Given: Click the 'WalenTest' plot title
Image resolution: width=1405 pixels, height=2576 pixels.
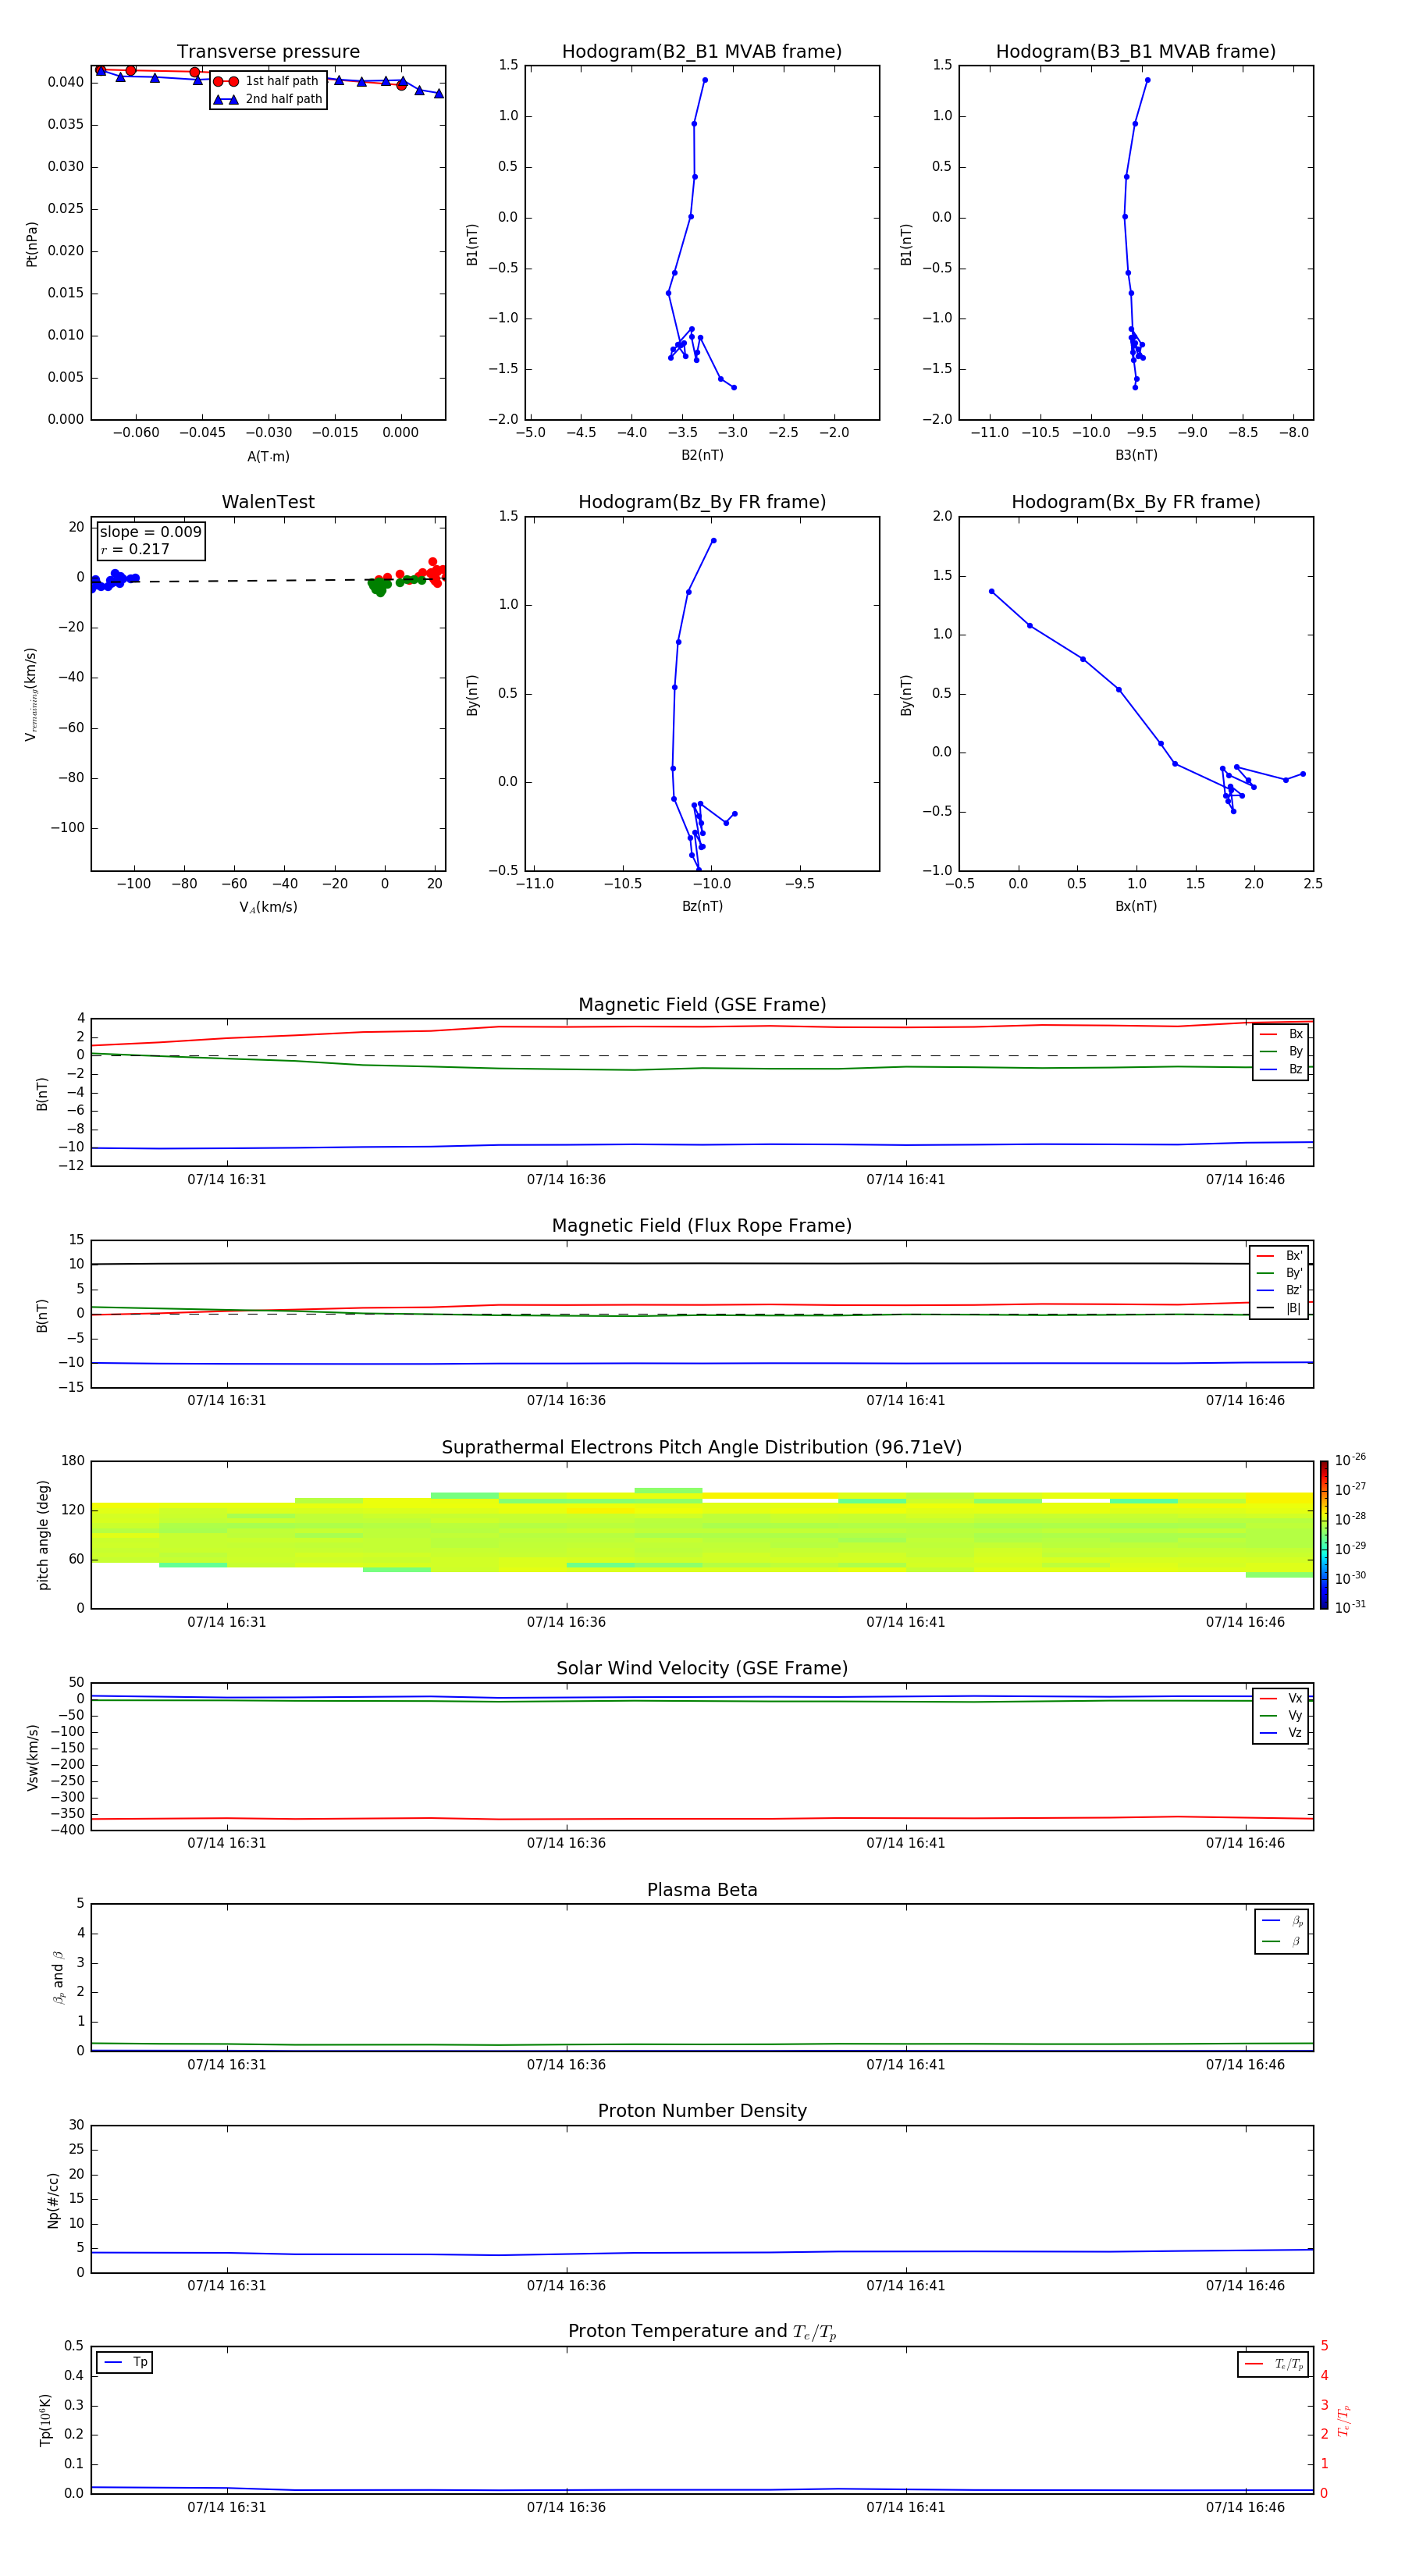Looking at the screenshot, I should (x=268, y=502).
